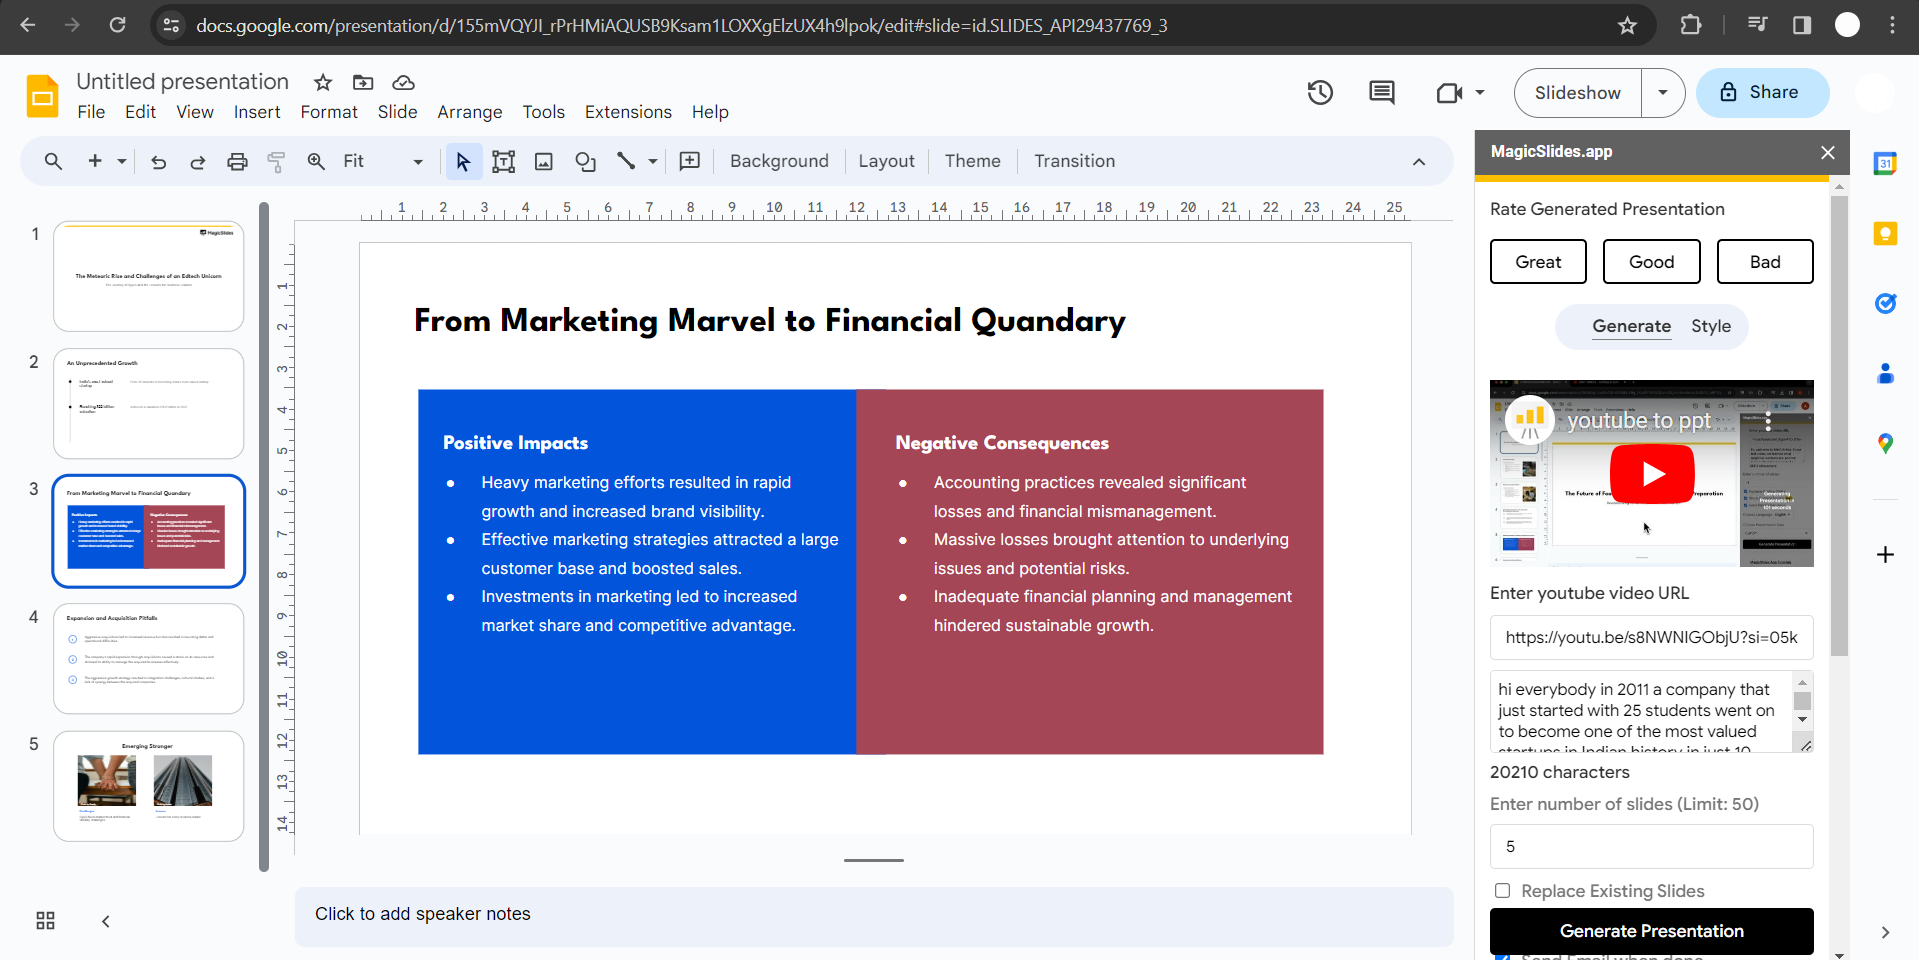Open the Theme panel

click(x=972, y=161)
